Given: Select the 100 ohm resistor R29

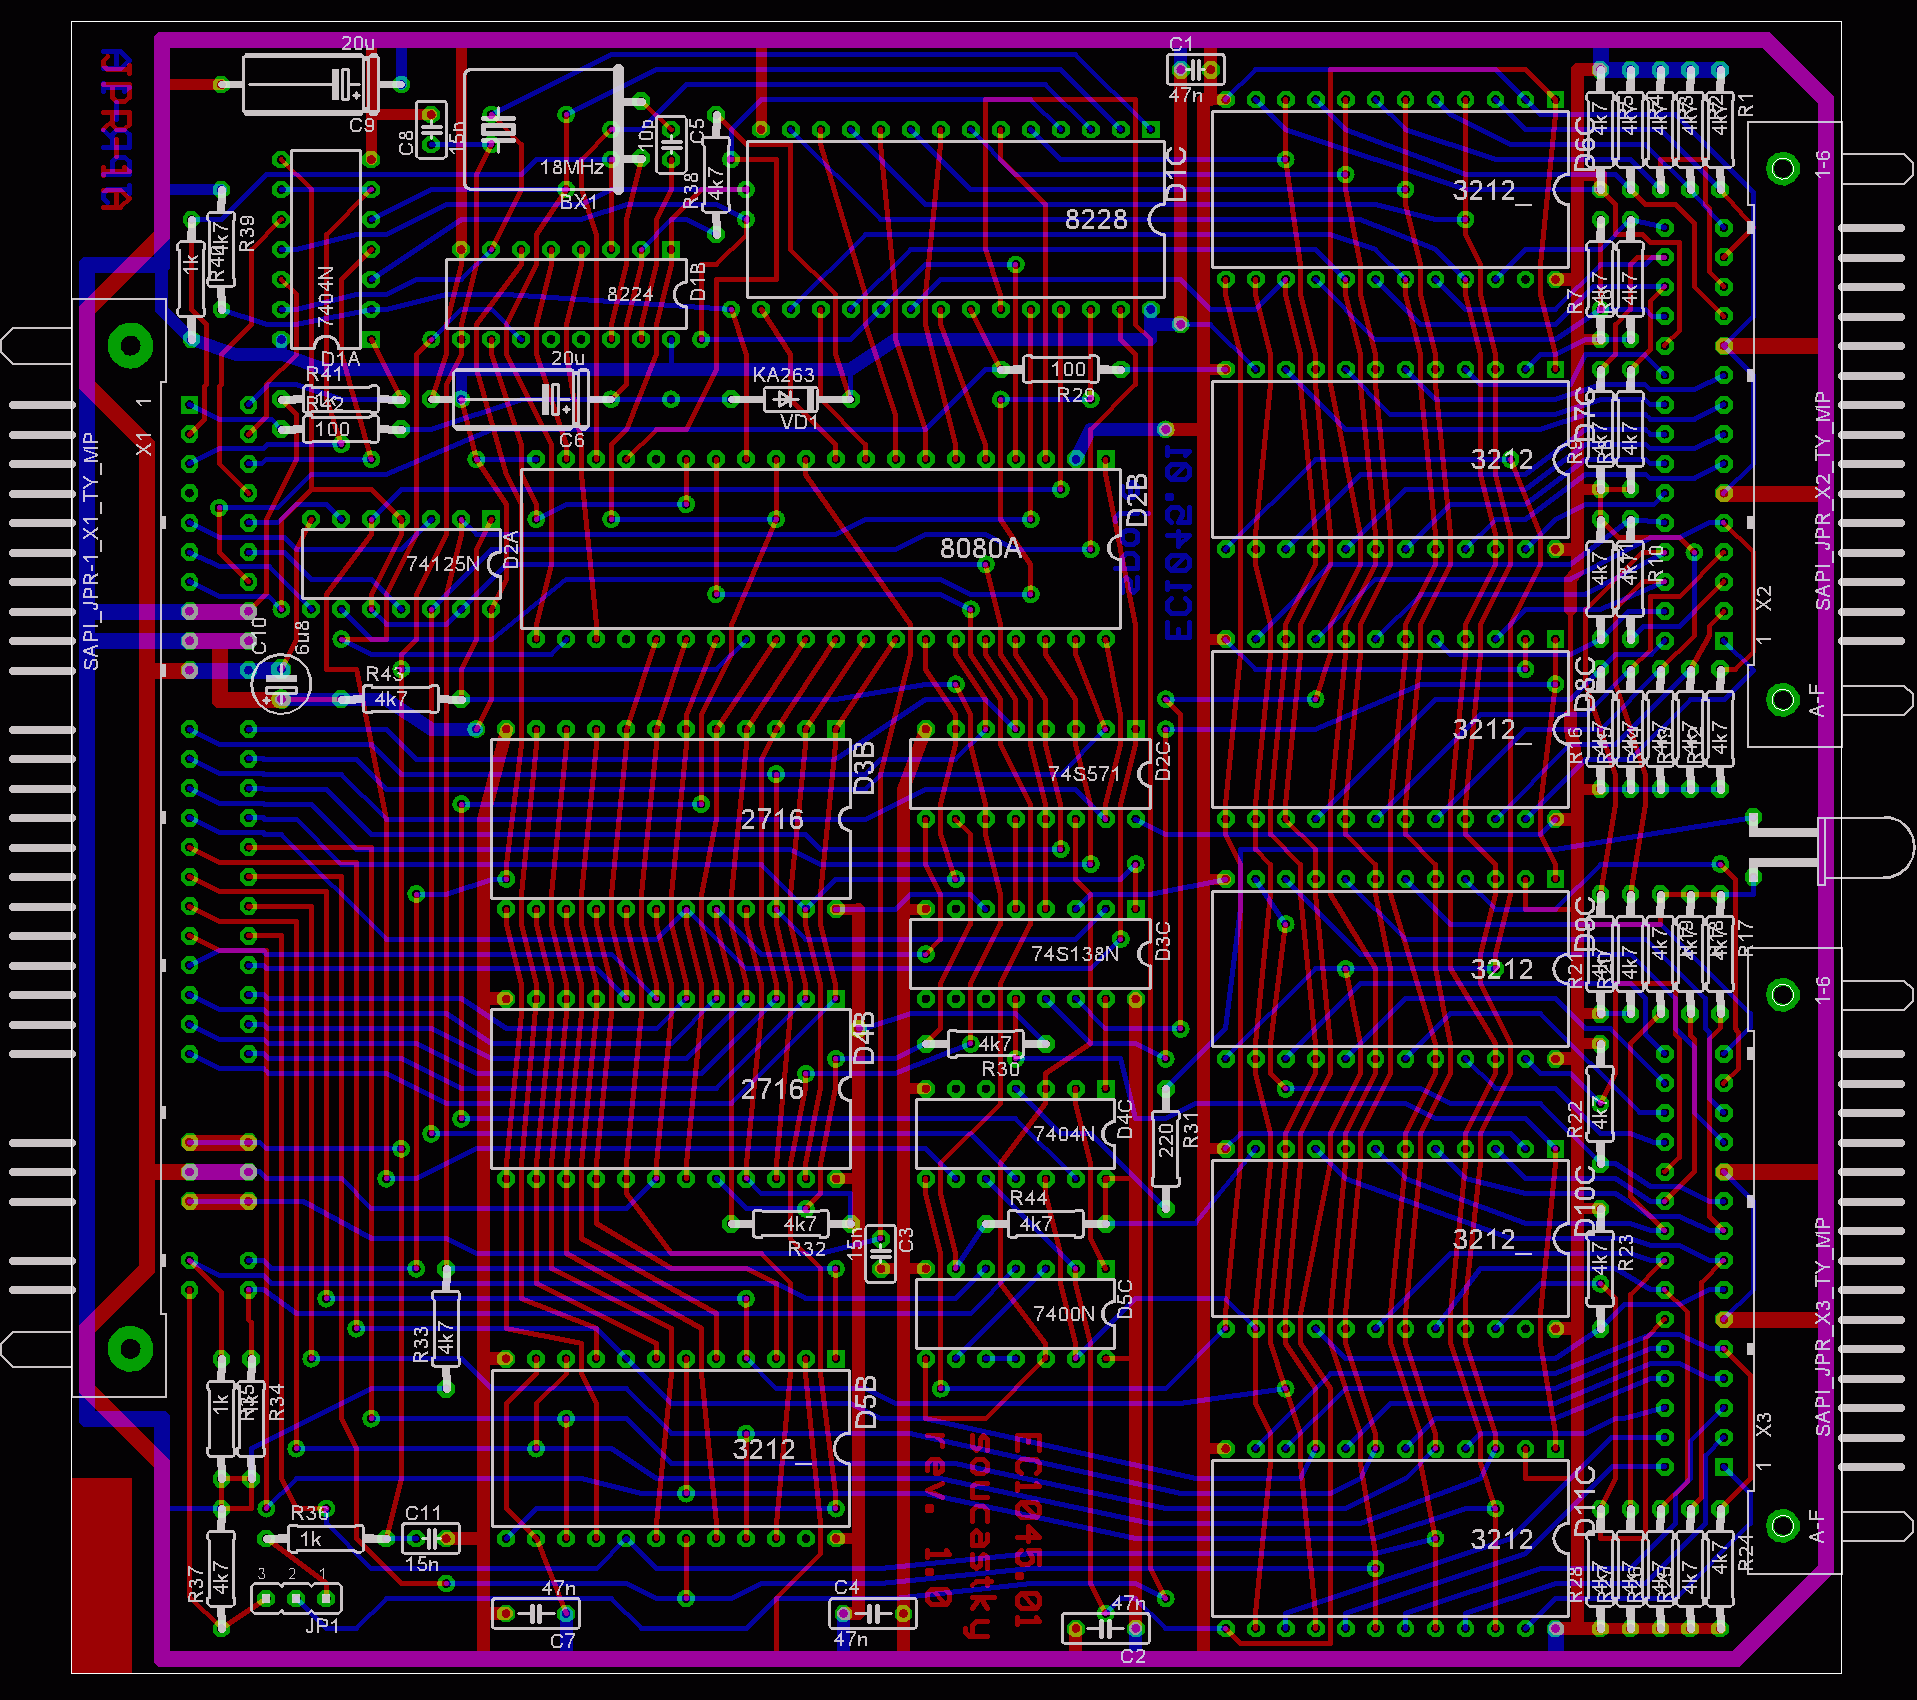Looking at the screenshot, I should point(1061,369).
